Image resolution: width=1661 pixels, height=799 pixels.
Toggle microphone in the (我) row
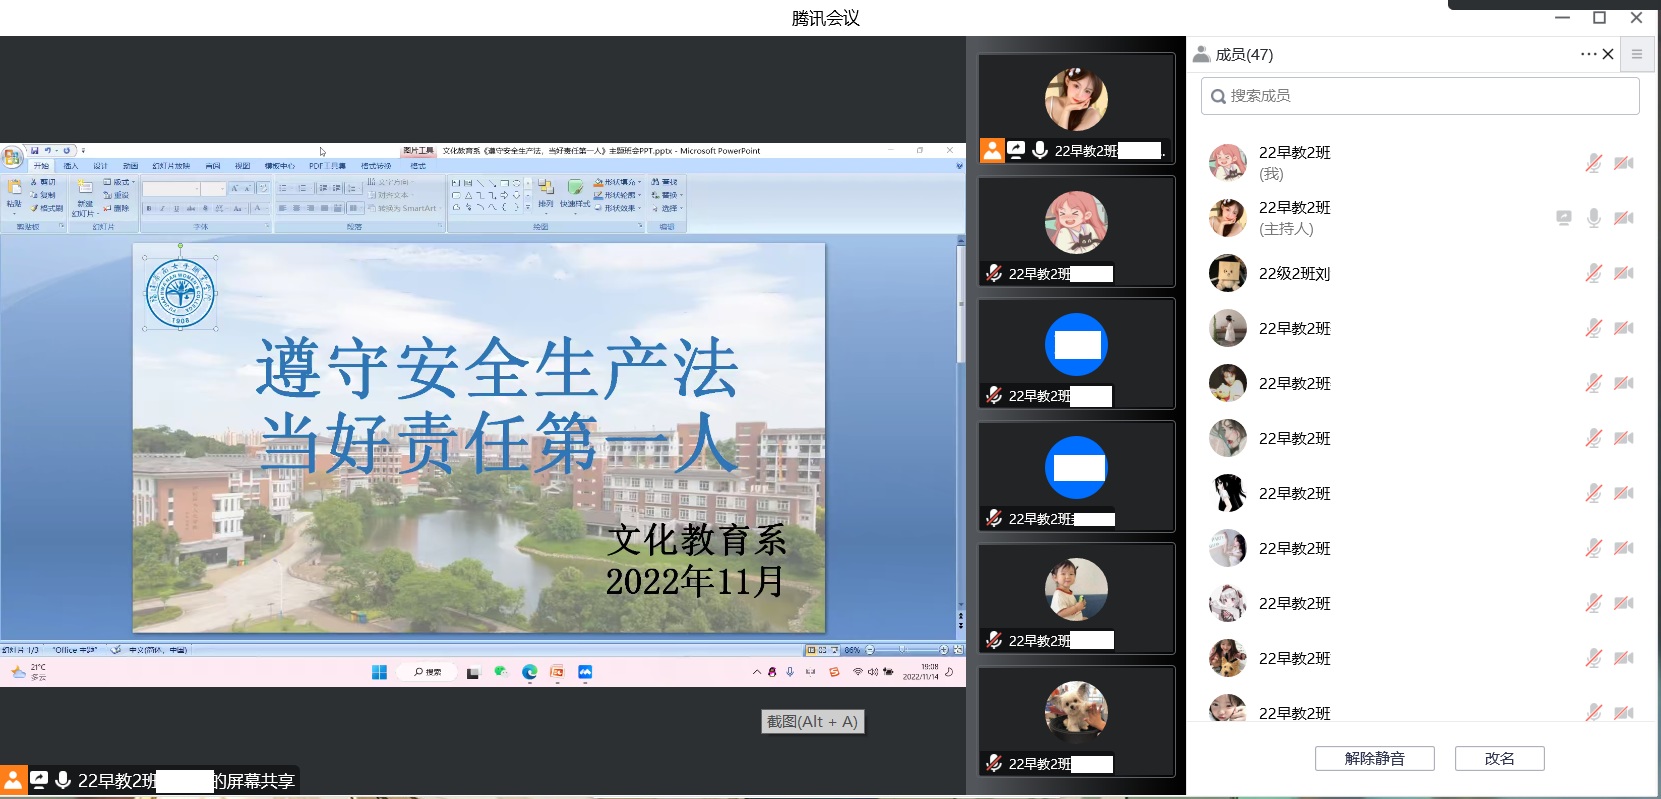coord(1594,163)
